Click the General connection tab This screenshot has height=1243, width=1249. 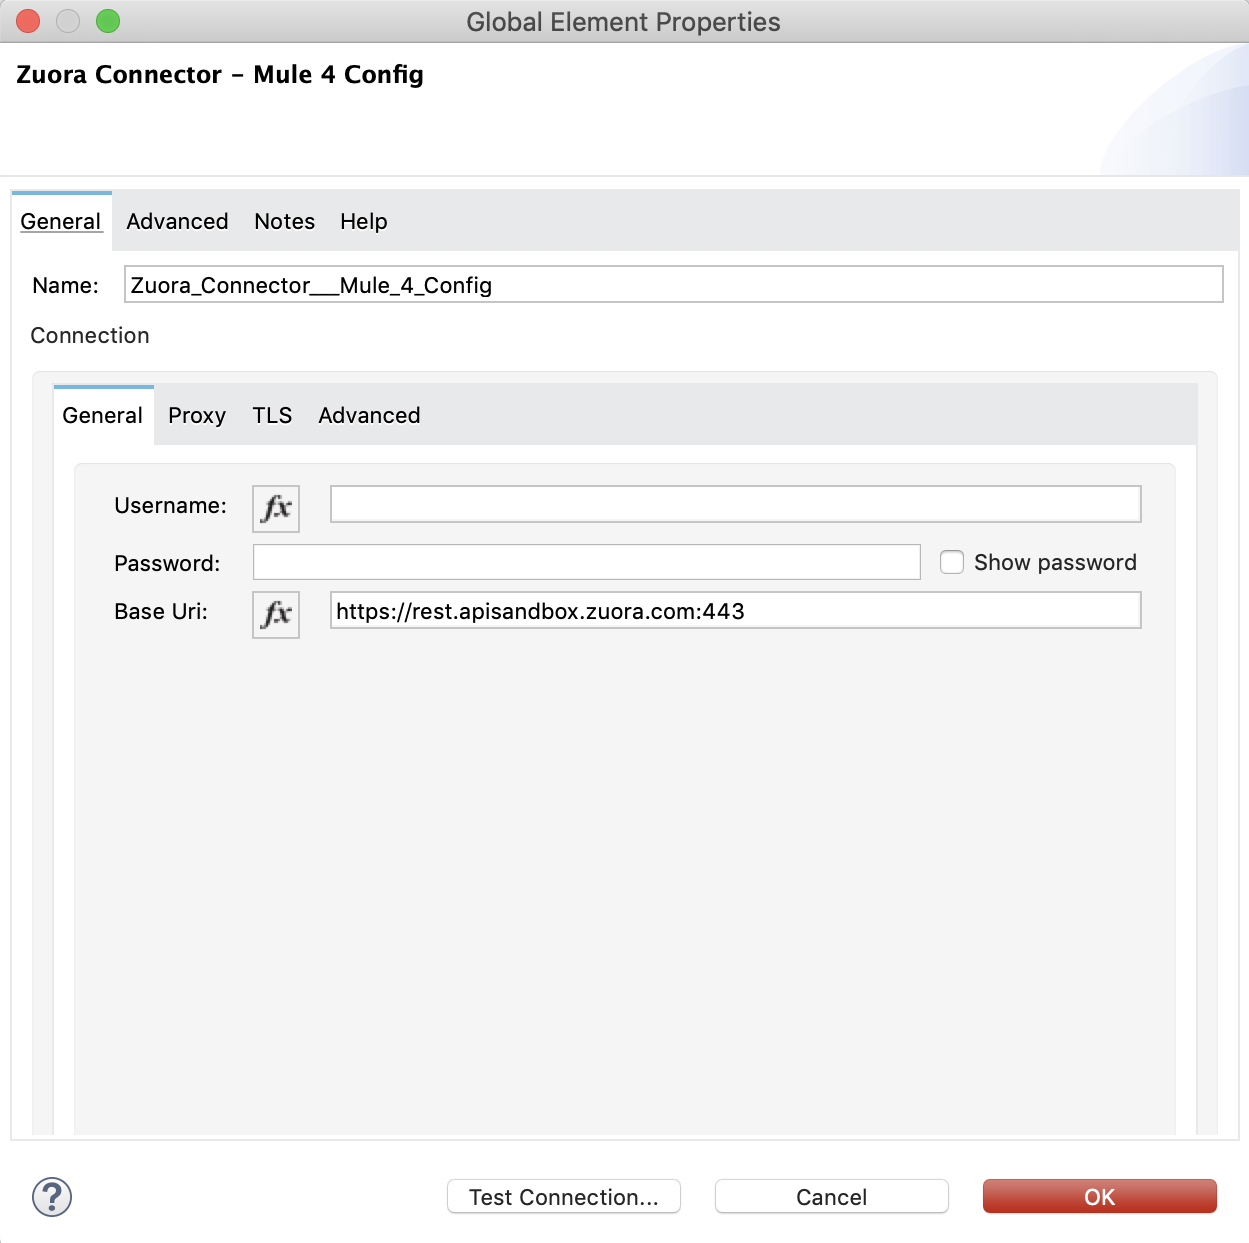(x=102, y=415)
